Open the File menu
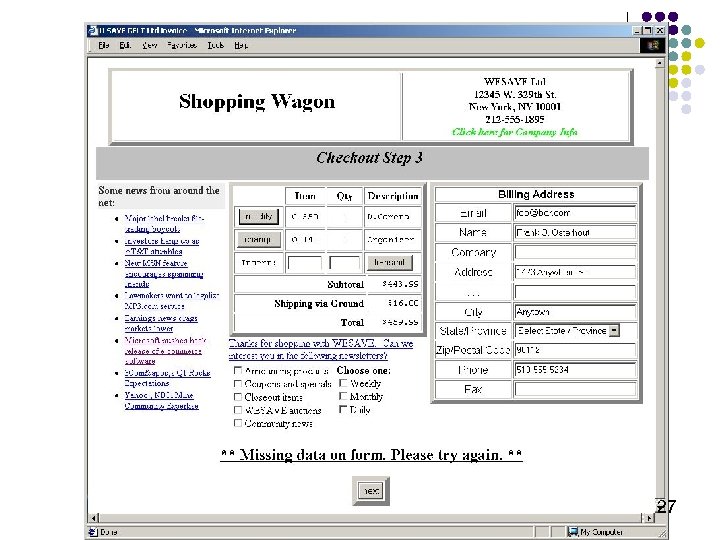This screenshot has height=540, width=720. pos(104,45)
